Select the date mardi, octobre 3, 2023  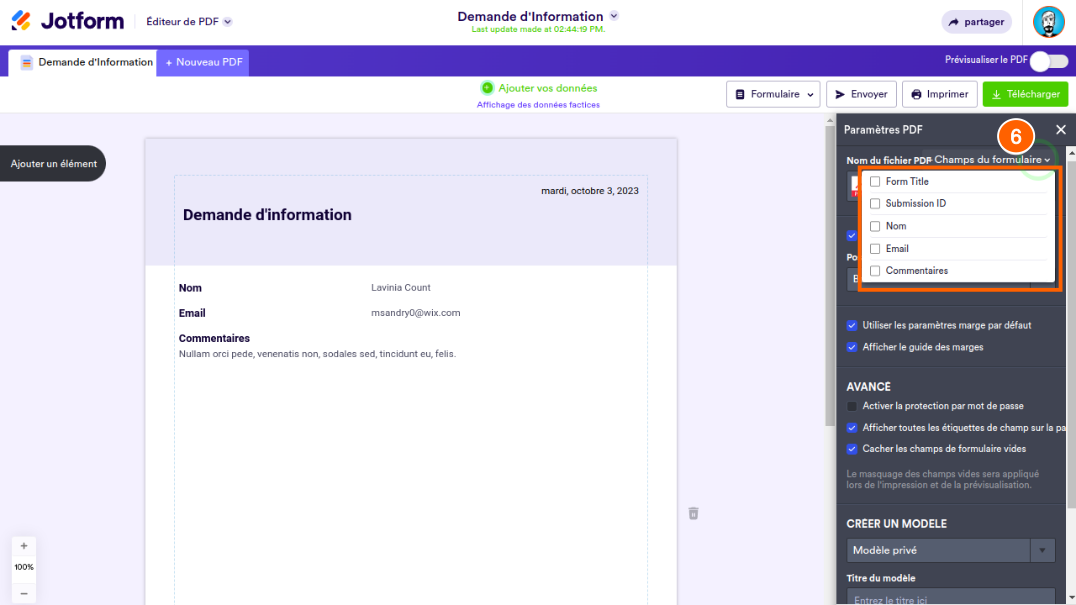tap(589, 191)
